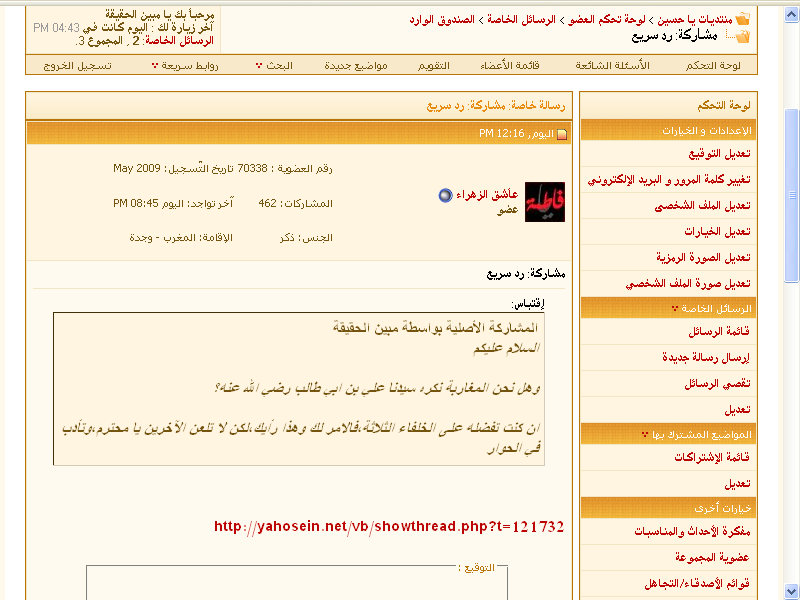Click the 'تاريخ التسجيل: May 2009' text
Viewport: 800px width, 600px height.
coord(173,168)
